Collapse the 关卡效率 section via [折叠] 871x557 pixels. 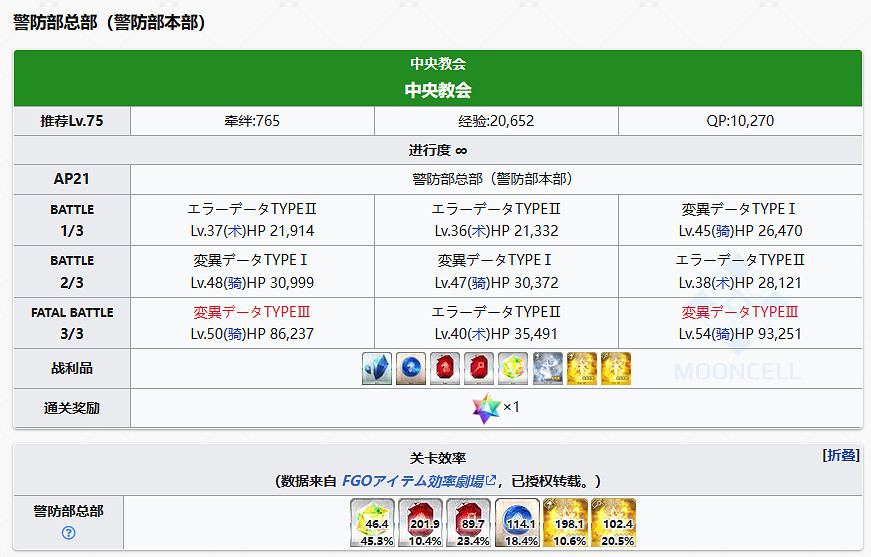click(841, 455)
